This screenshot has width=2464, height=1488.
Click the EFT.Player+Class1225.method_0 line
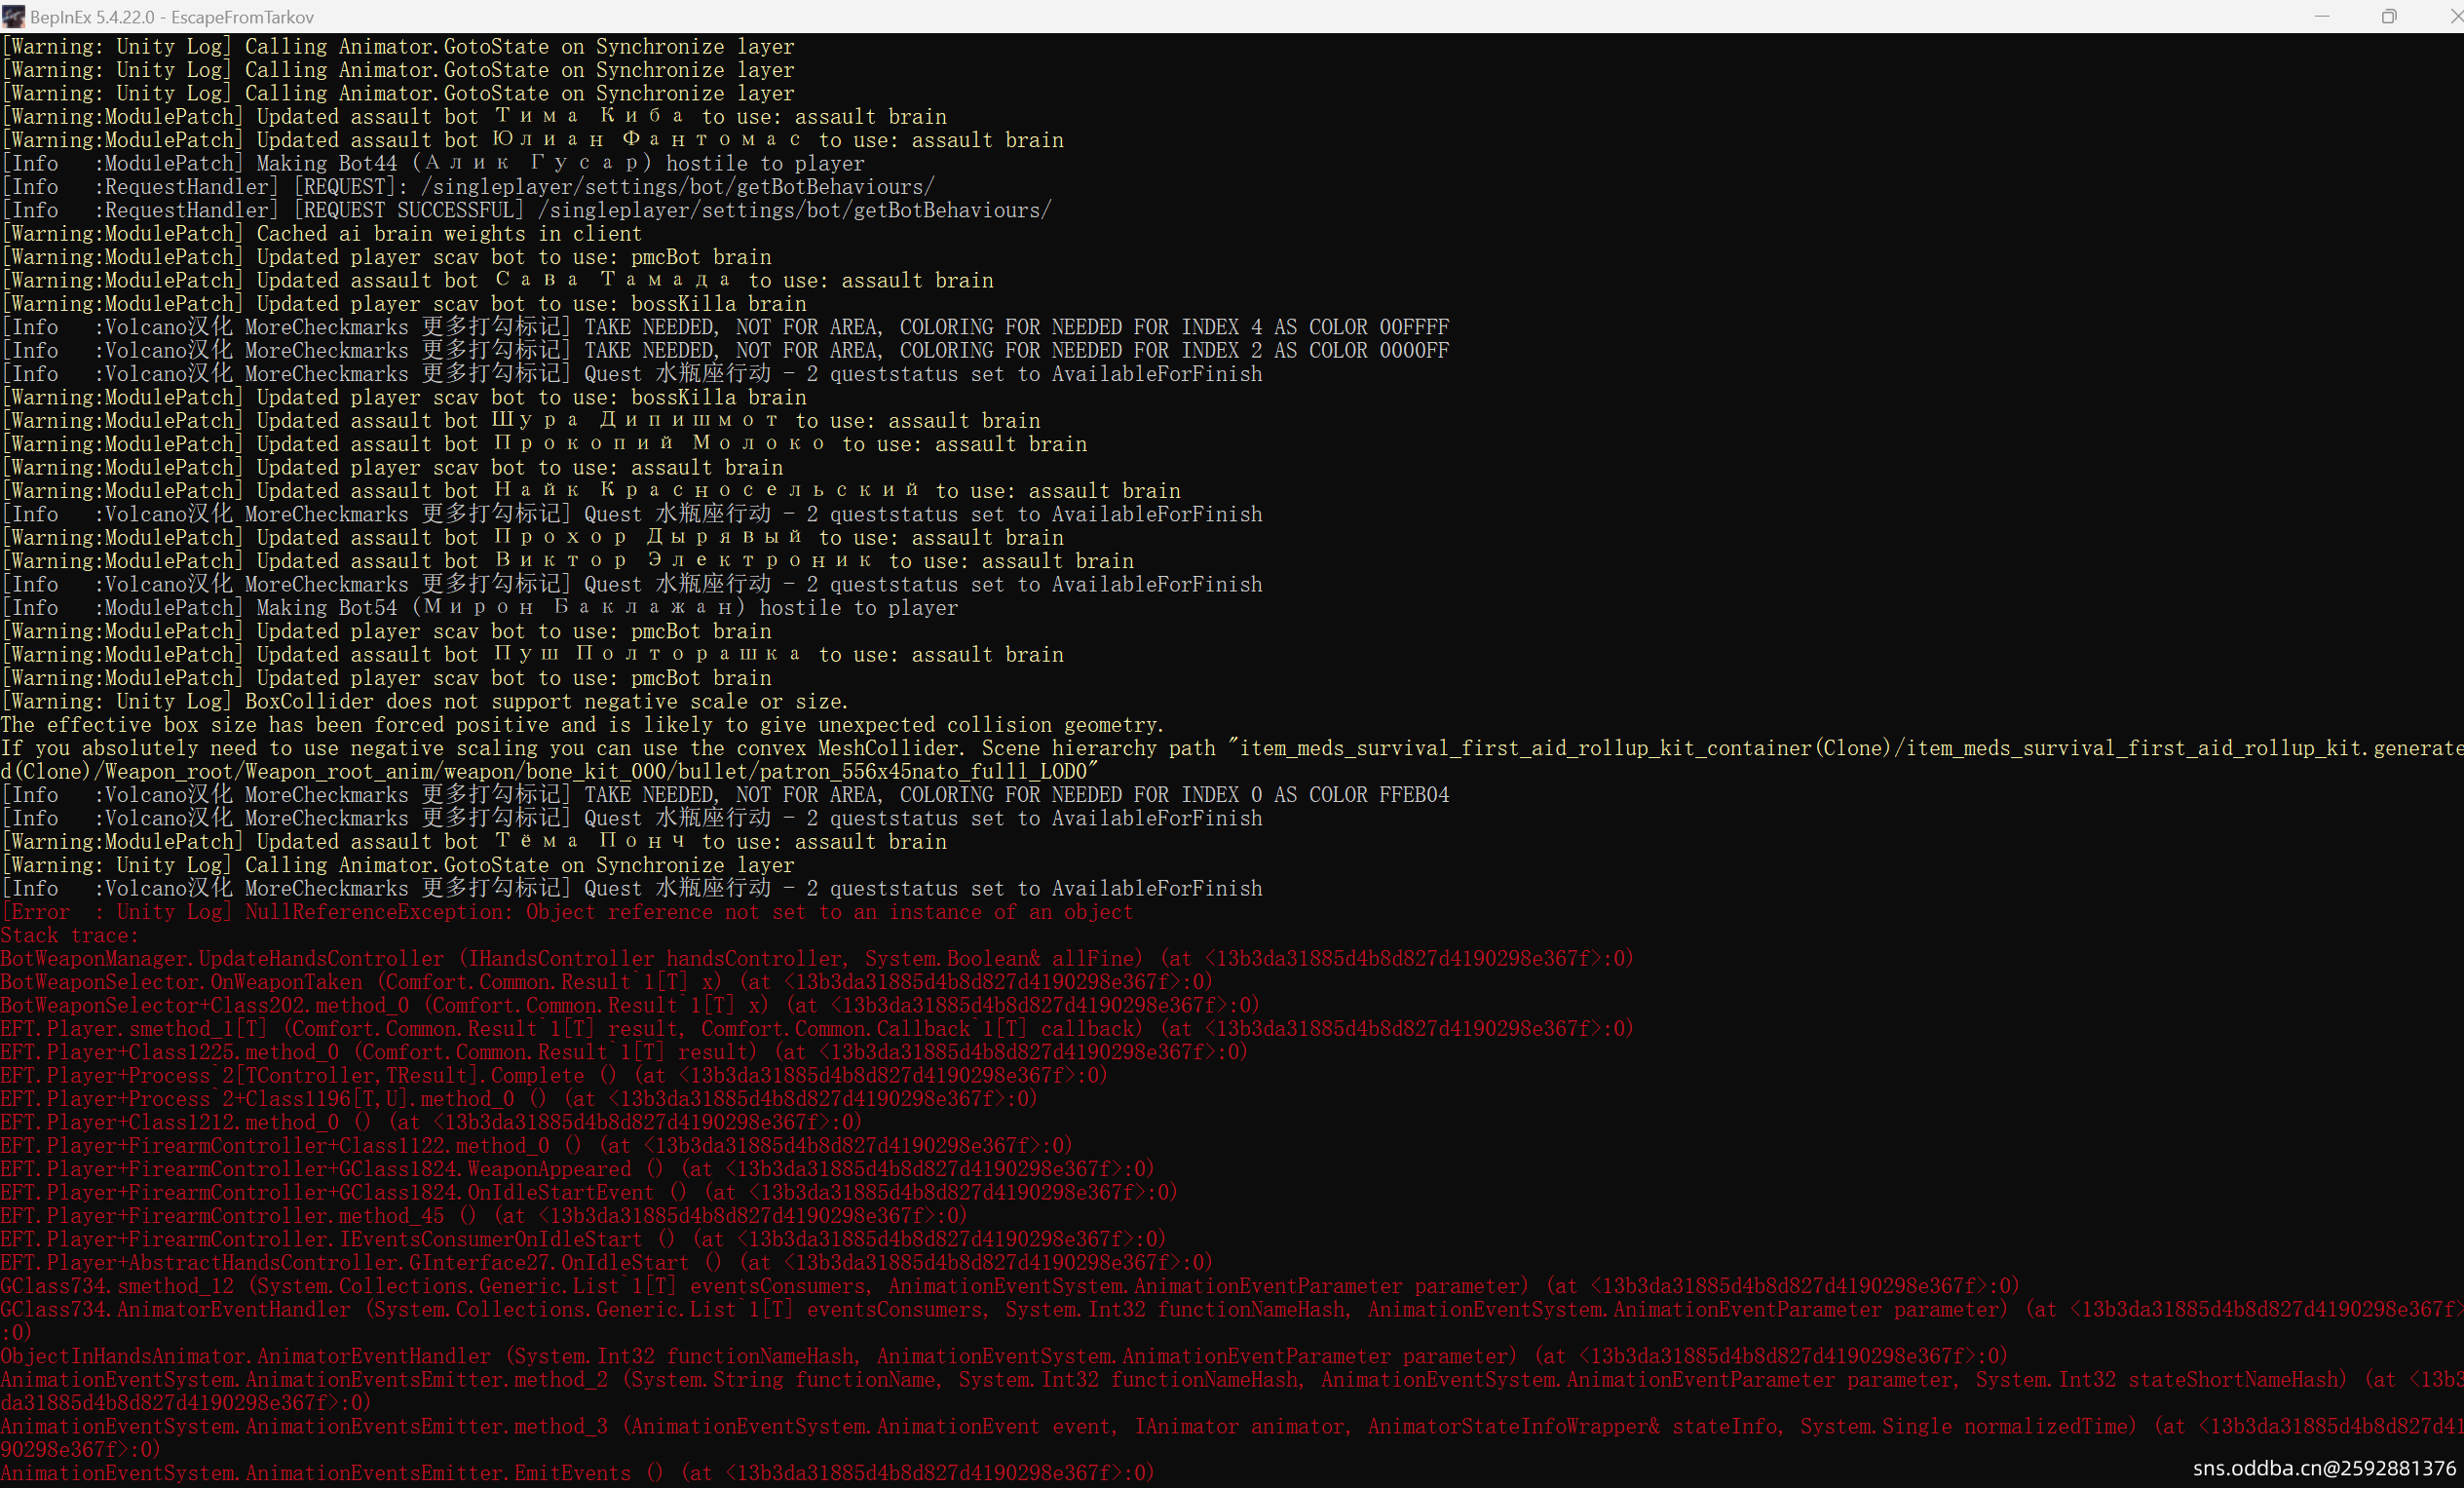click(x=624, y=1052)
